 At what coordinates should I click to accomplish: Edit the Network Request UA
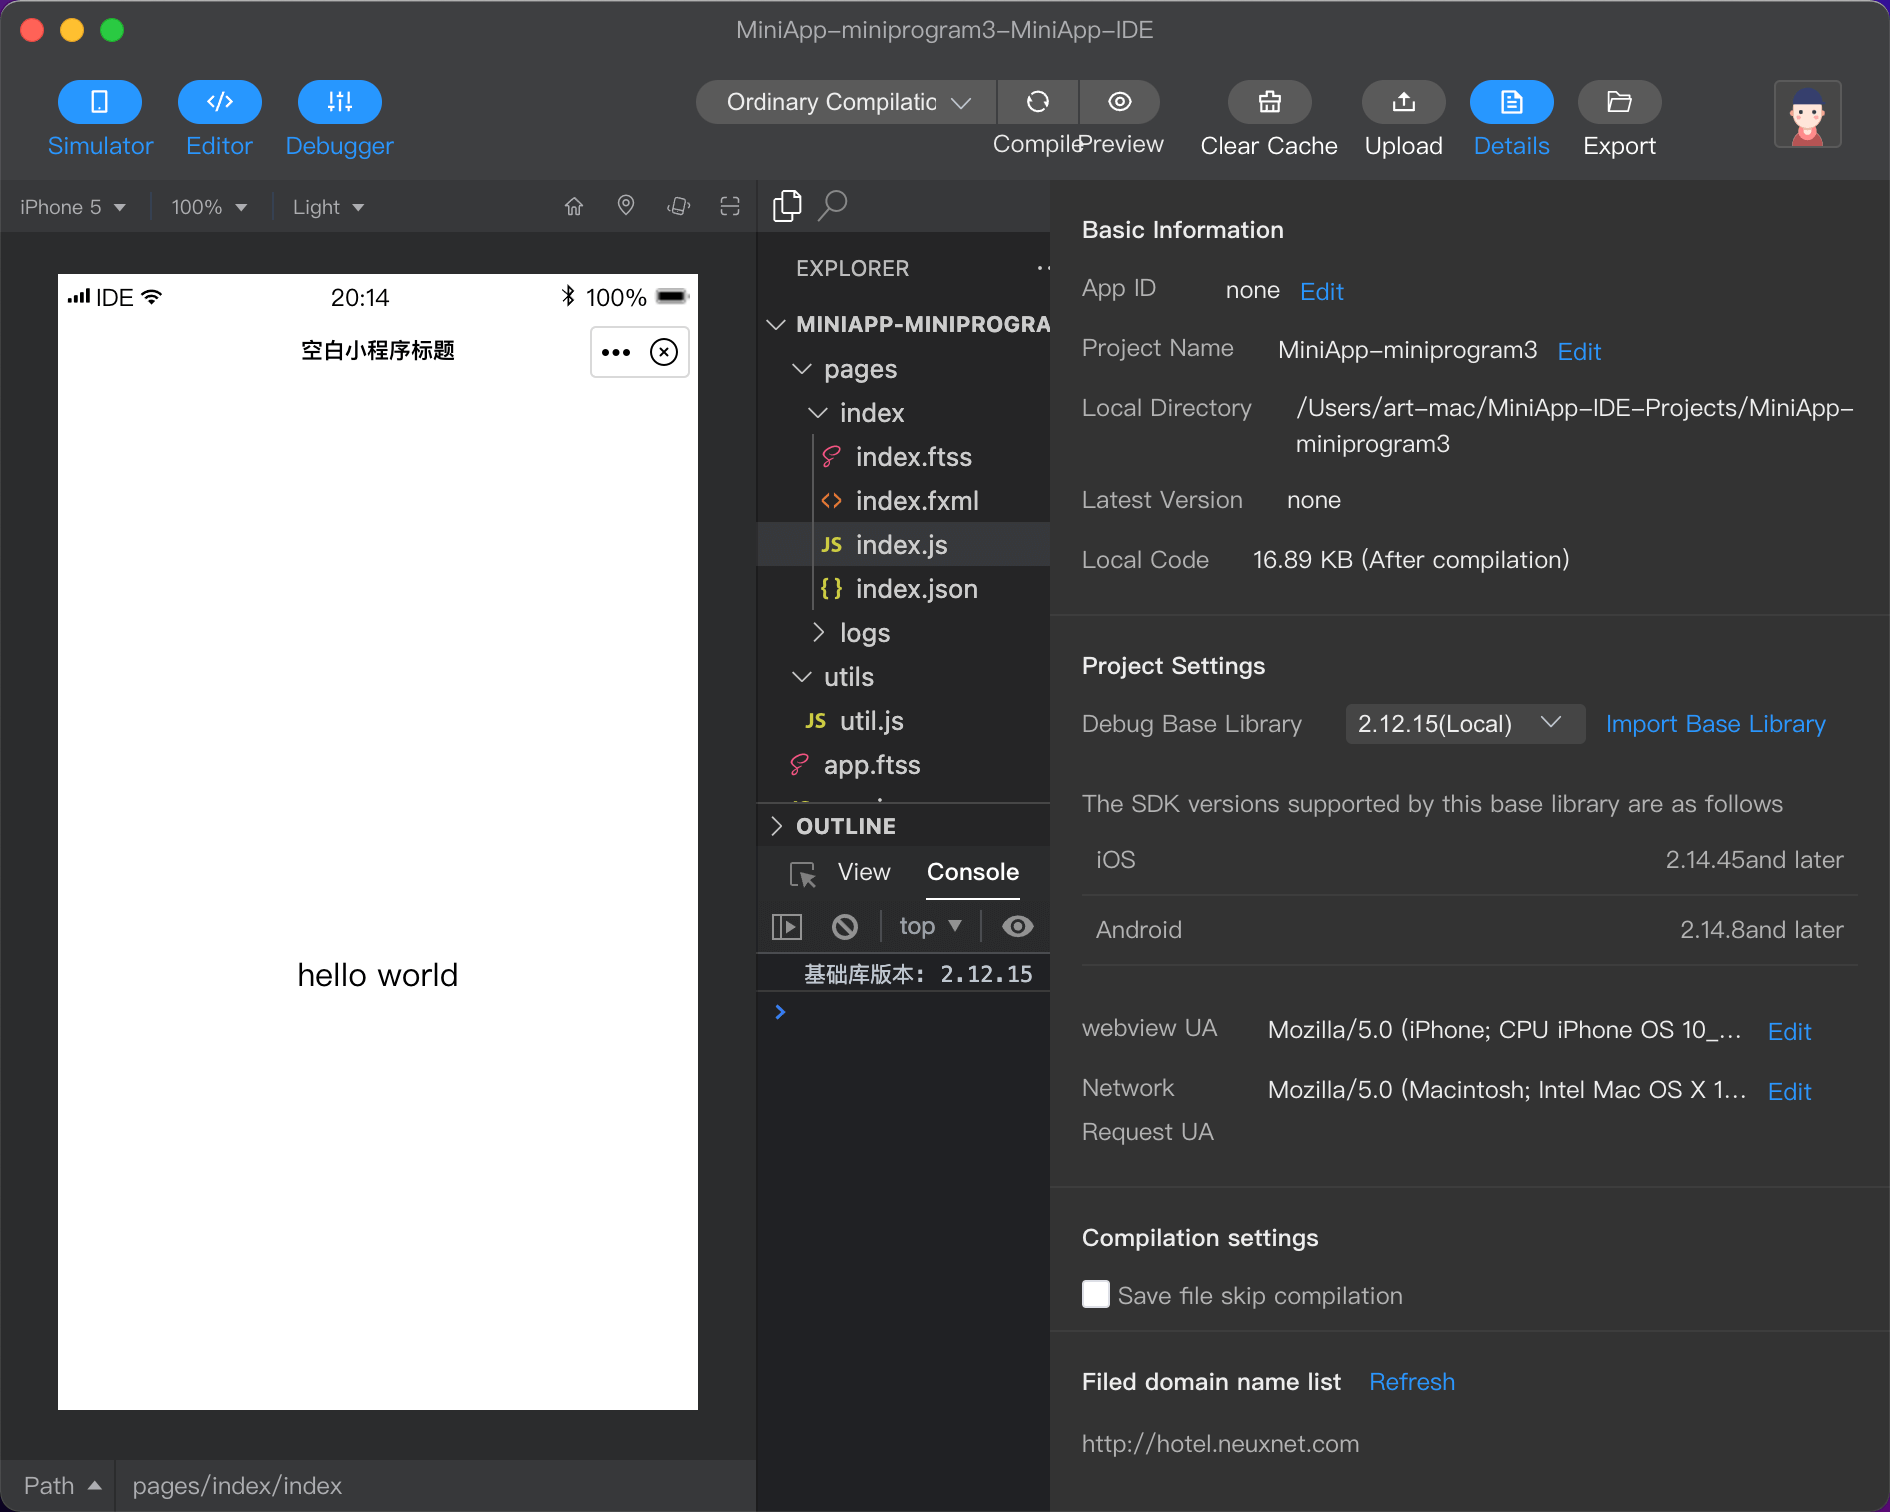pos(1790,1092)
